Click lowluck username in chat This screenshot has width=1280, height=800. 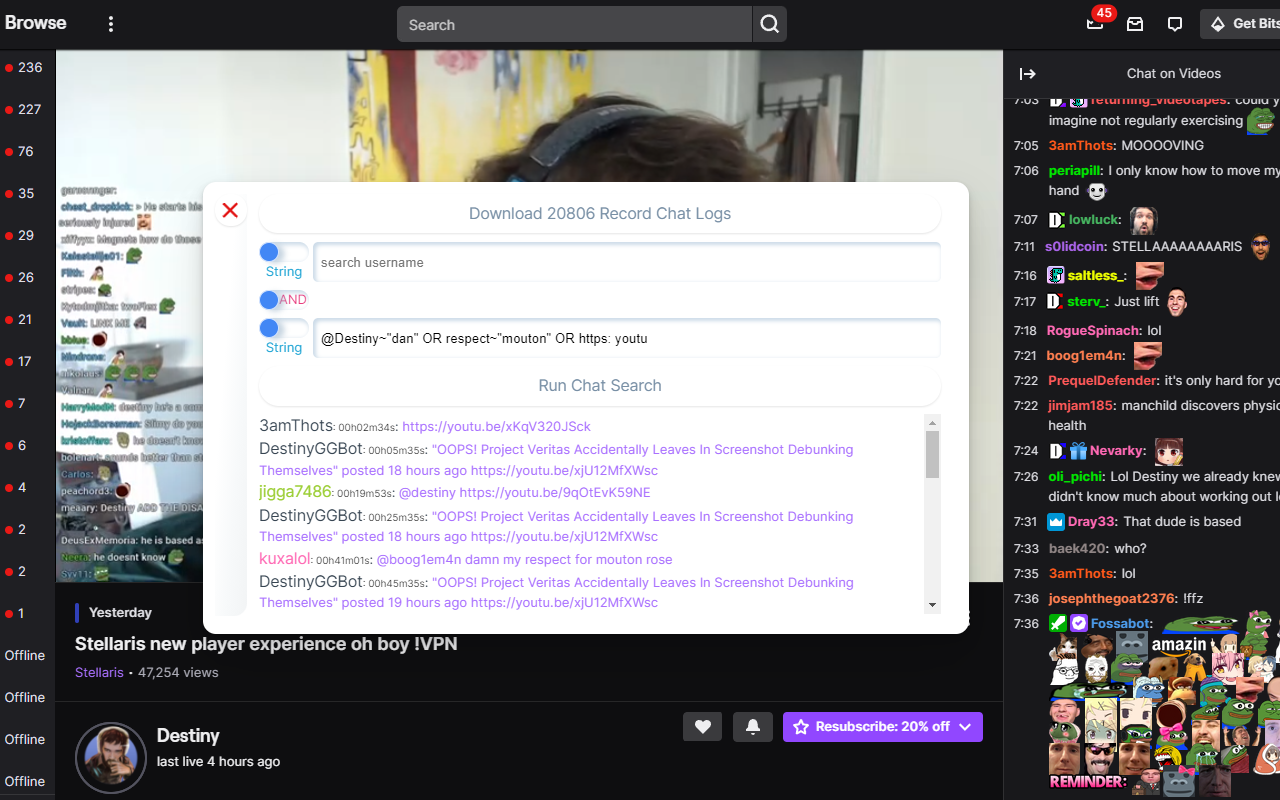(1095, 220)
